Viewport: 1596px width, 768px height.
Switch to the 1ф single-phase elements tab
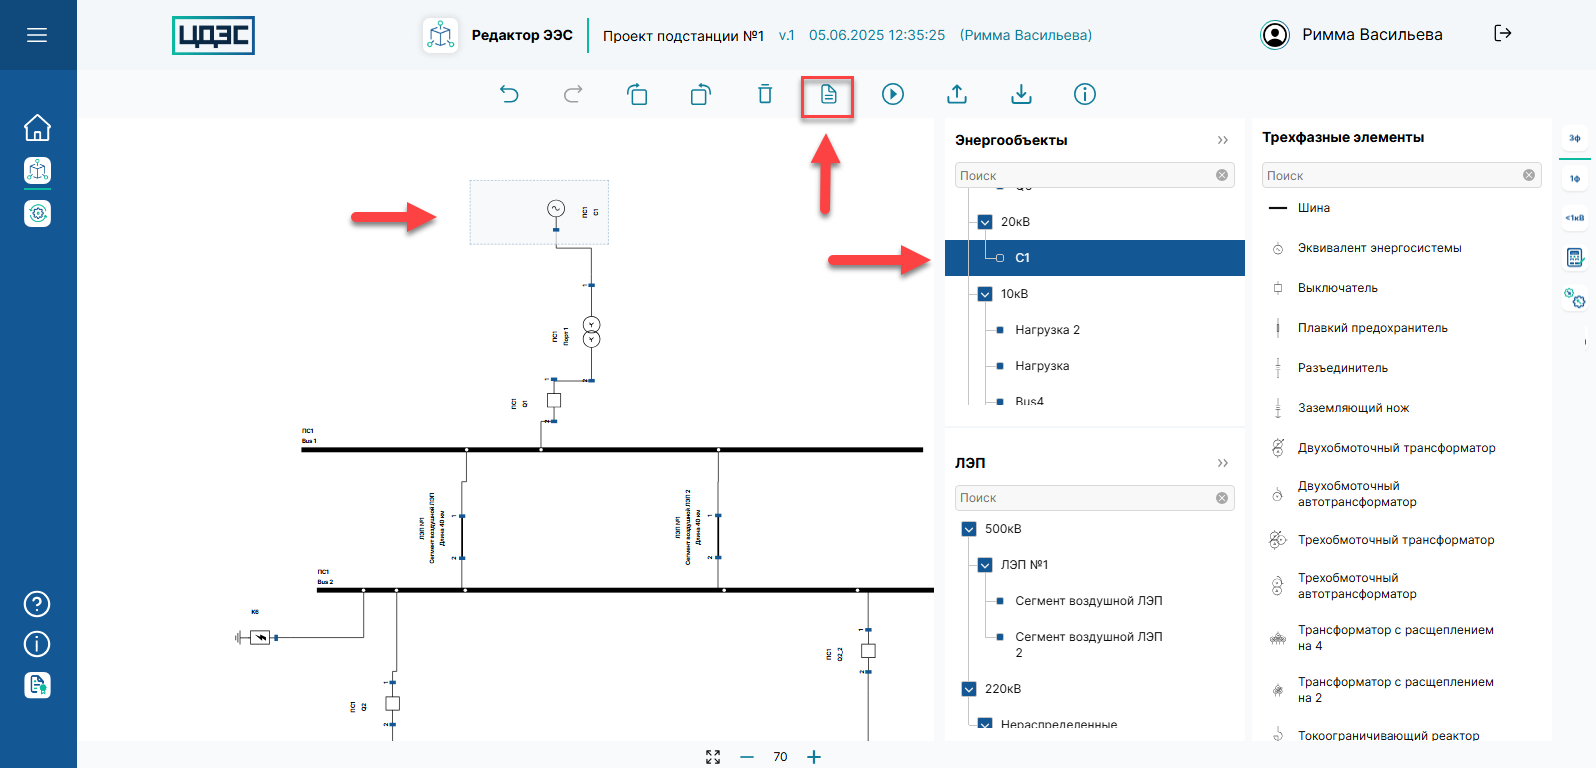click(x=1575, y=179)
